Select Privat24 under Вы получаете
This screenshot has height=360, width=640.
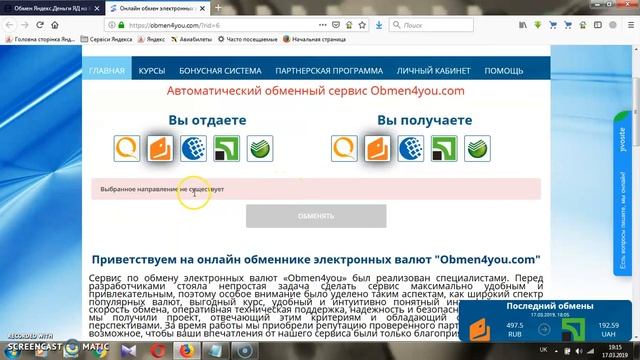coord(444,149)
